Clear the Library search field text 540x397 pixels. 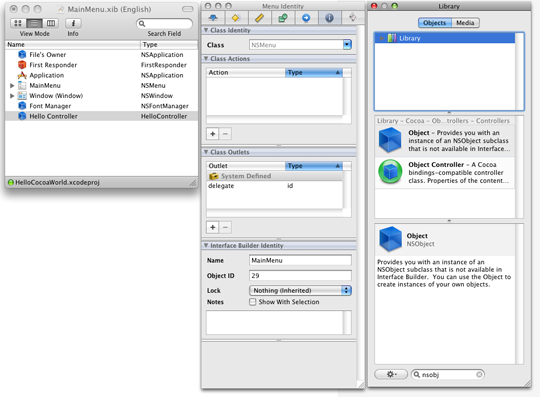click(x=479, y=374)
